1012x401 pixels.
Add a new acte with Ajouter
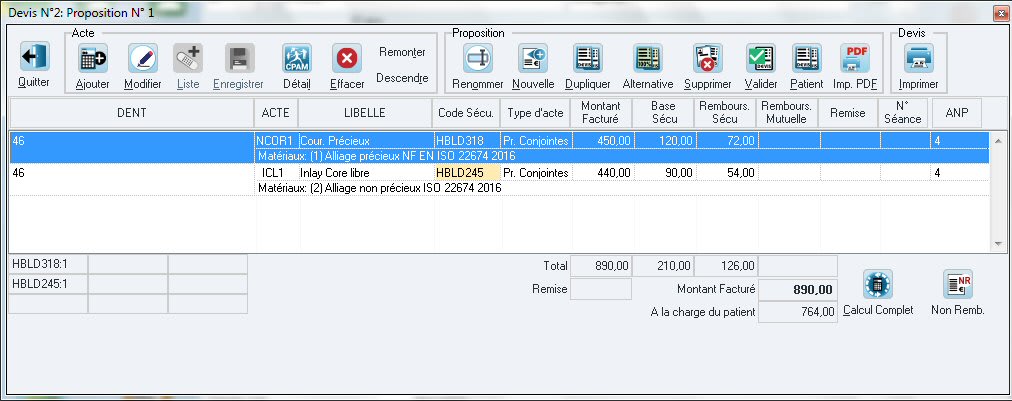pos(93,58)
